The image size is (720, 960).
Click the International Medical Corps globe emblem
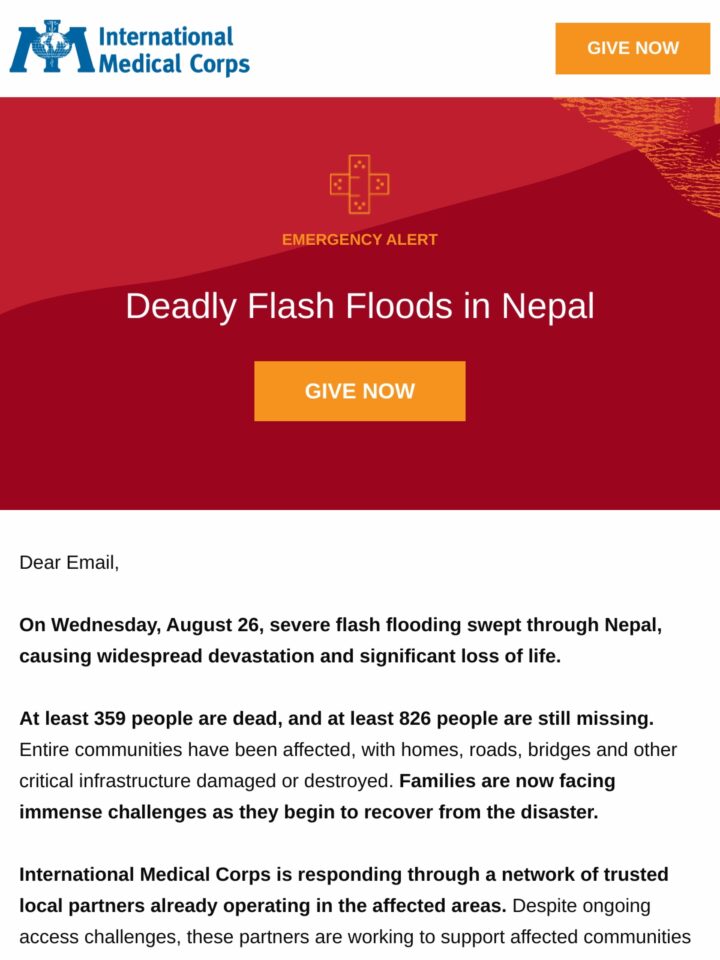(52, 47)
